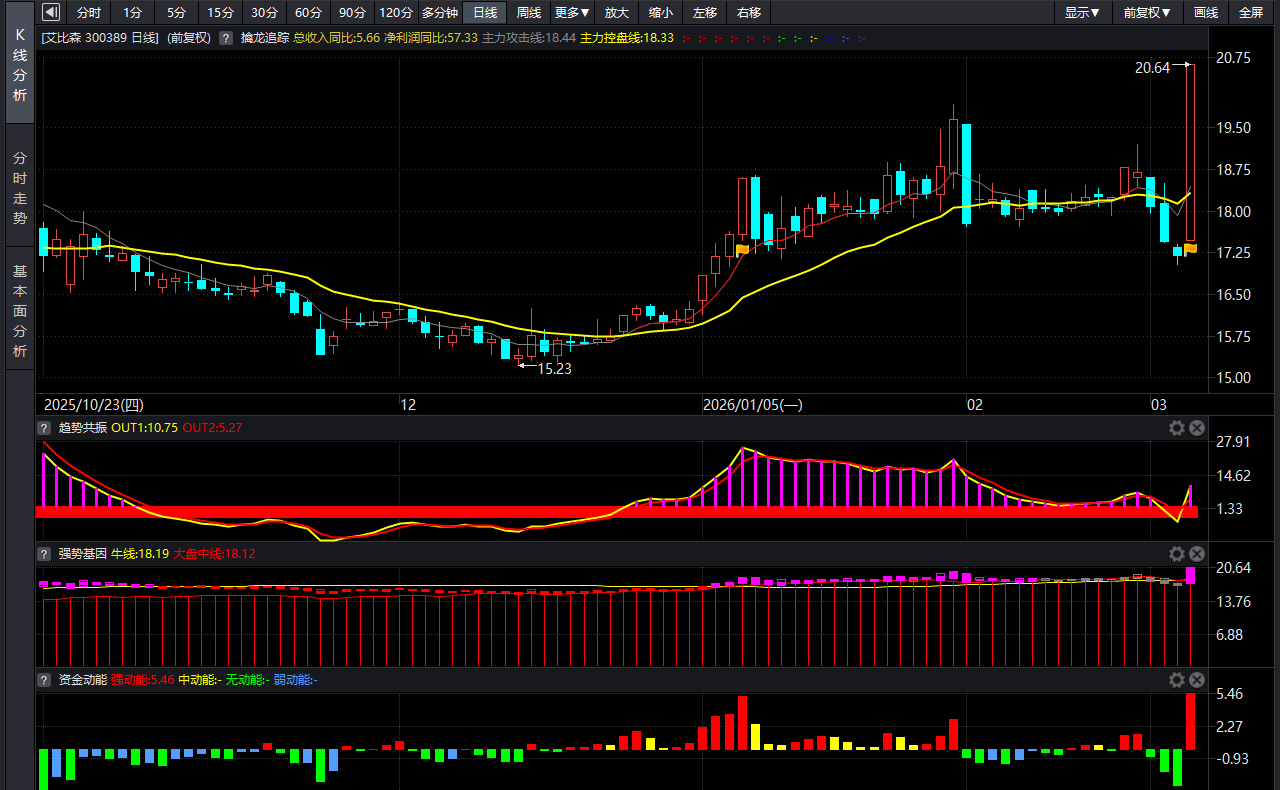
Task: Close the 强势基因 indicator panel
Action: point(1197,554)
